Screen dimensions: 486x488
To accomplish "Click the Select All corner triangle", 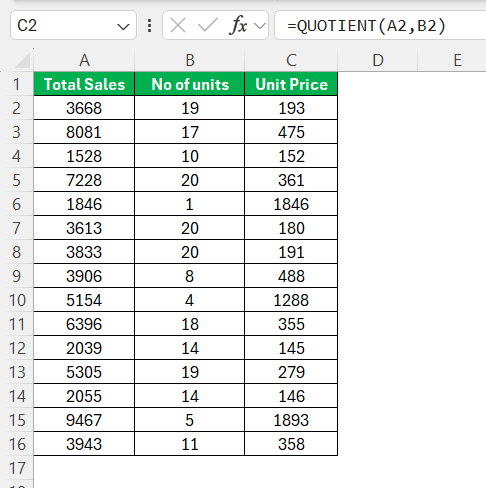I will (23, 60).
